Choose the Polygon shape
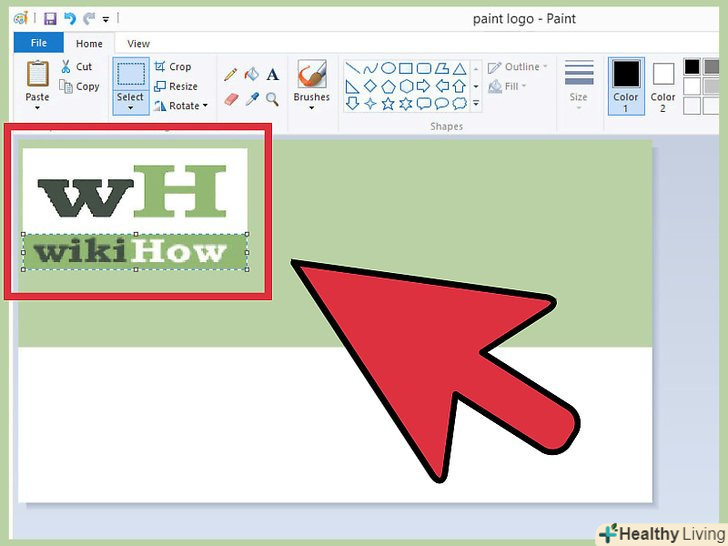This screenshot has height=546, width=728. click(x=442, y=69)
